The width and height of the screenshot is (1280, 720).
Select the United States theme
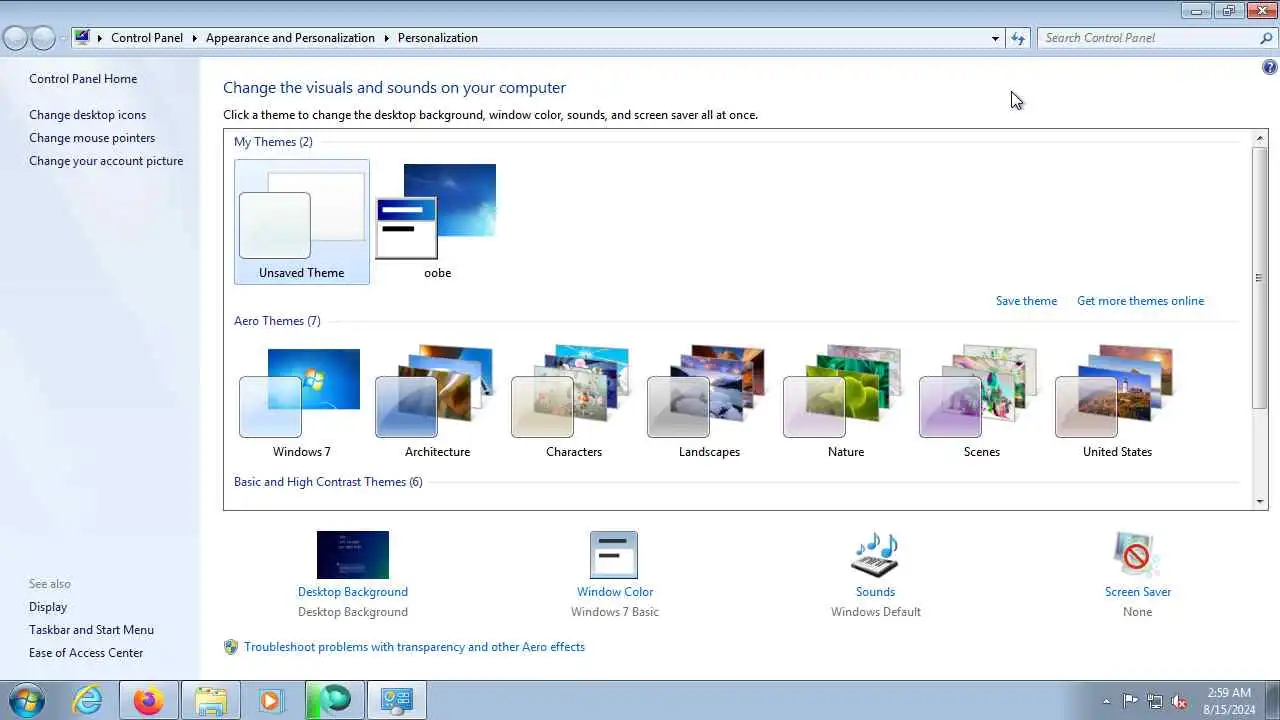1117,402
